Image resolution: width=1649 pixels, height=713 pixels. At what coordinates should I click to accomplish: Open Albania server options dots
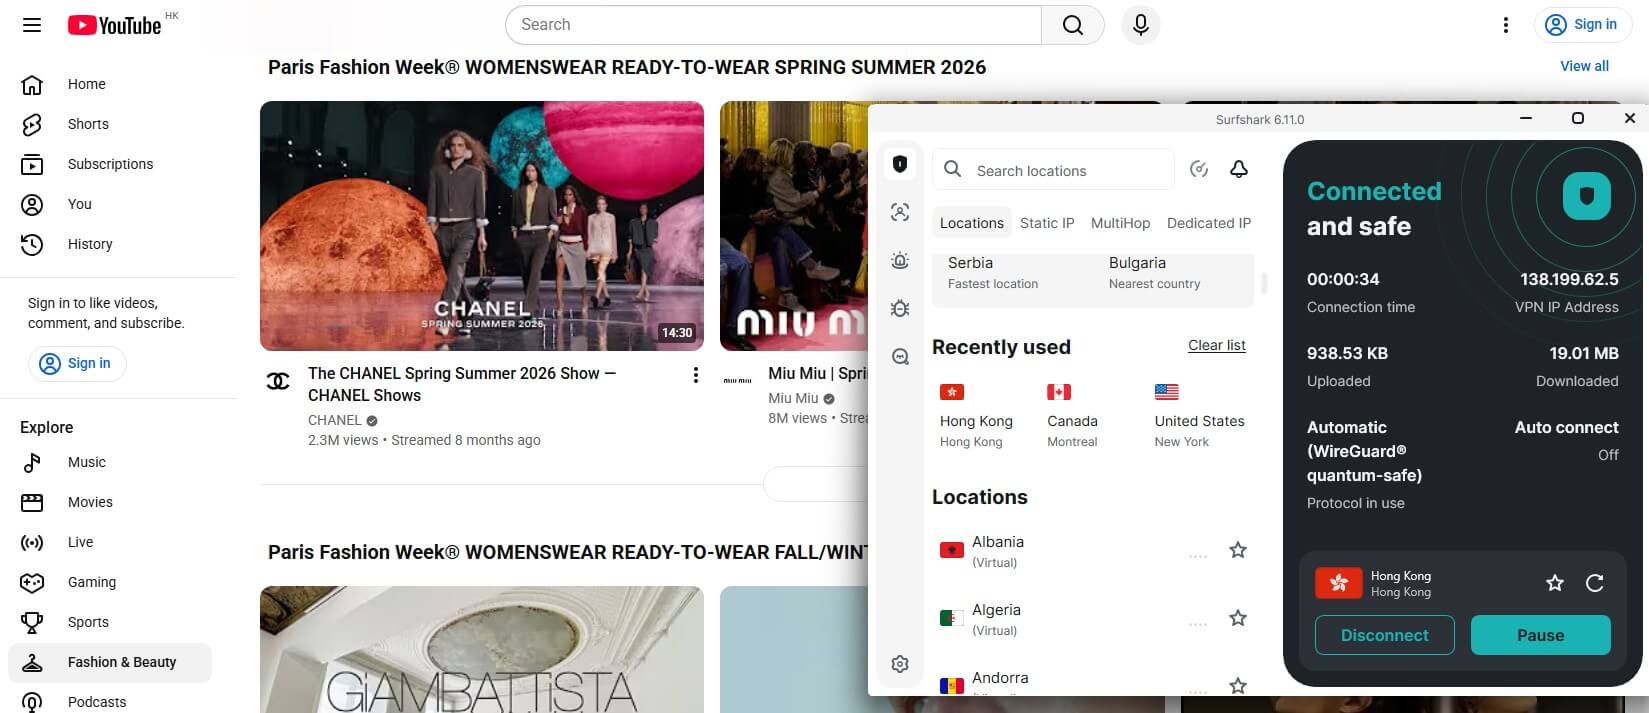[x=1197, y=556]
